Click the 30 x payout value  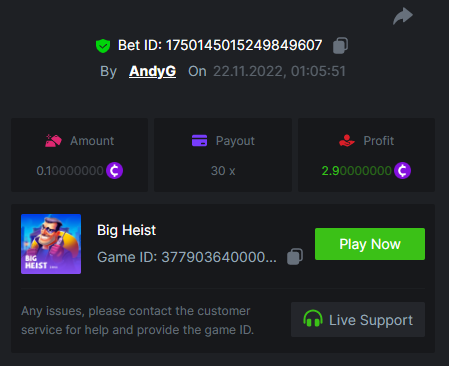point(223,171)
